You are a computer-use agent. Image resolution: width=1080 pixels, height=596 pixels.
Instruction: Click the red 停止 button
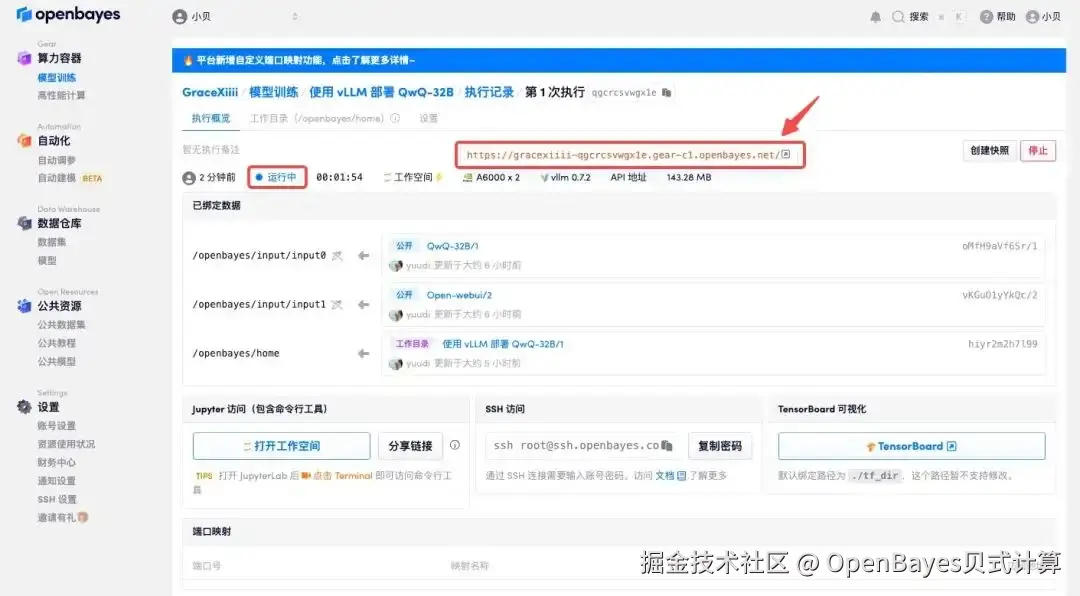pos(1037,151)
